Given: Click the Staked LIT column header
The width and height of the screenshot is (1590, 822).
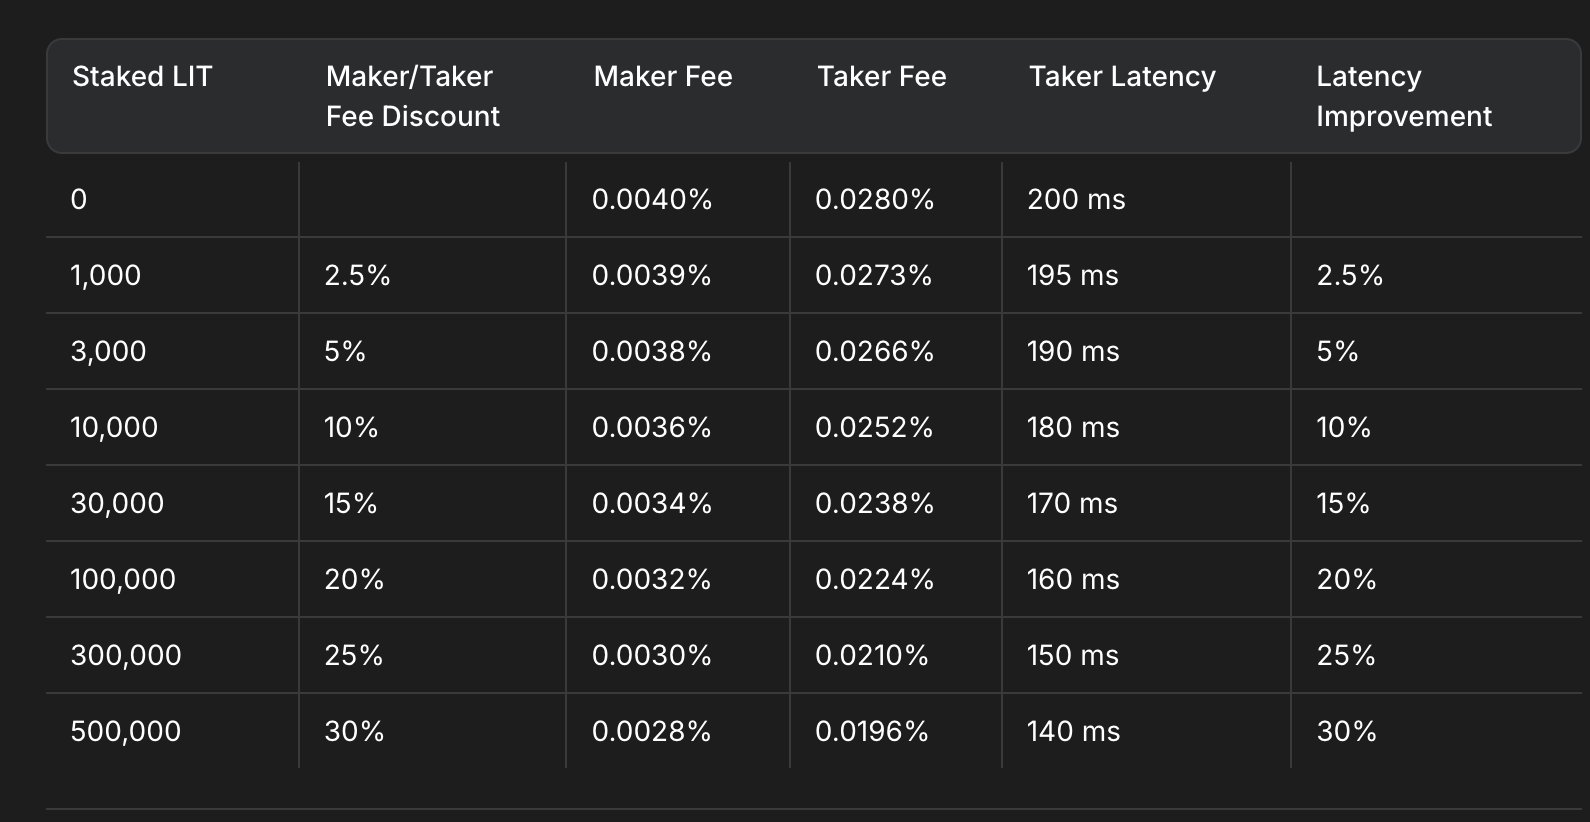Looking at the screenshot, I should pos(142,77).
